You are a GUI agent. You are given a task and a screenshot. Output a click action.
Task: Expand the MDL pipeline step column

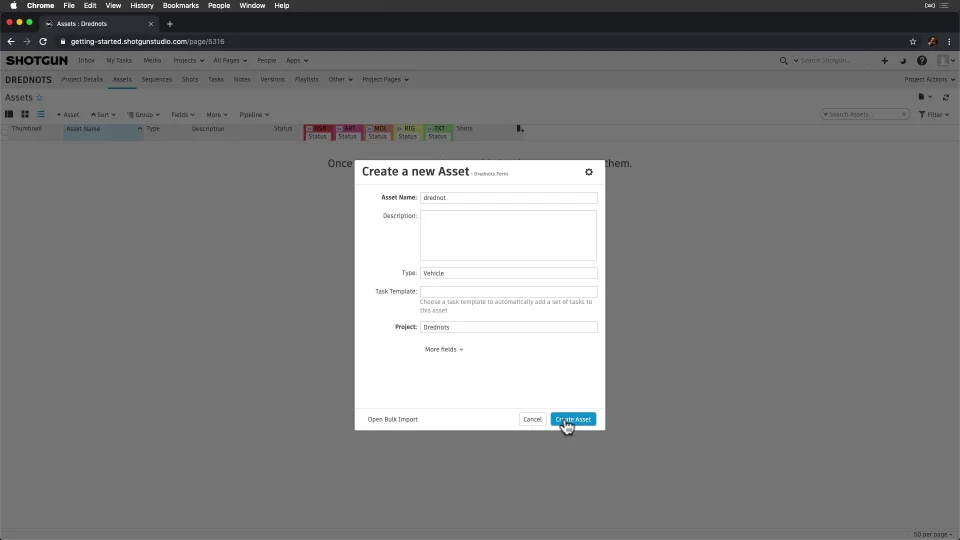[x=369, y=129]
